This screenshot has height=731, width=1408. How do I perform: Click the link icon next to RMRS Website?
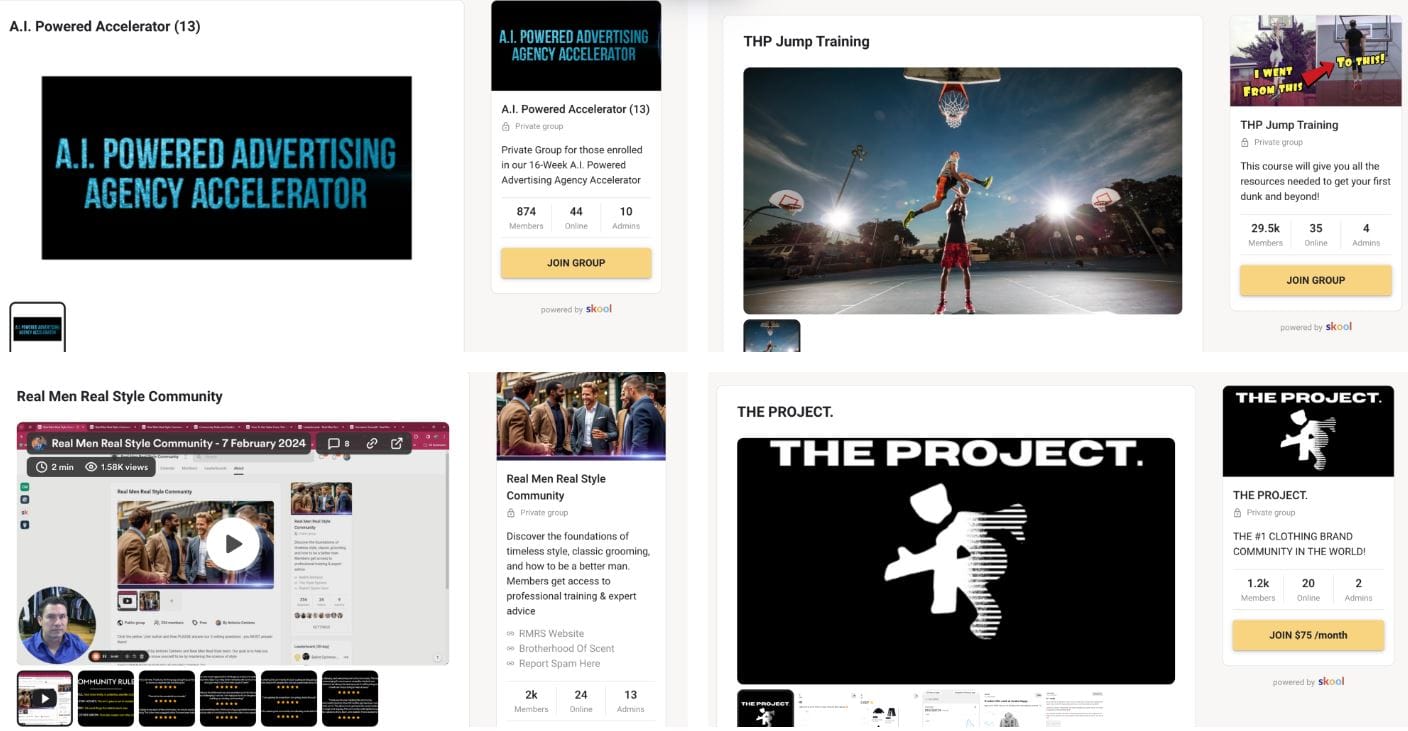coord(511,634)
